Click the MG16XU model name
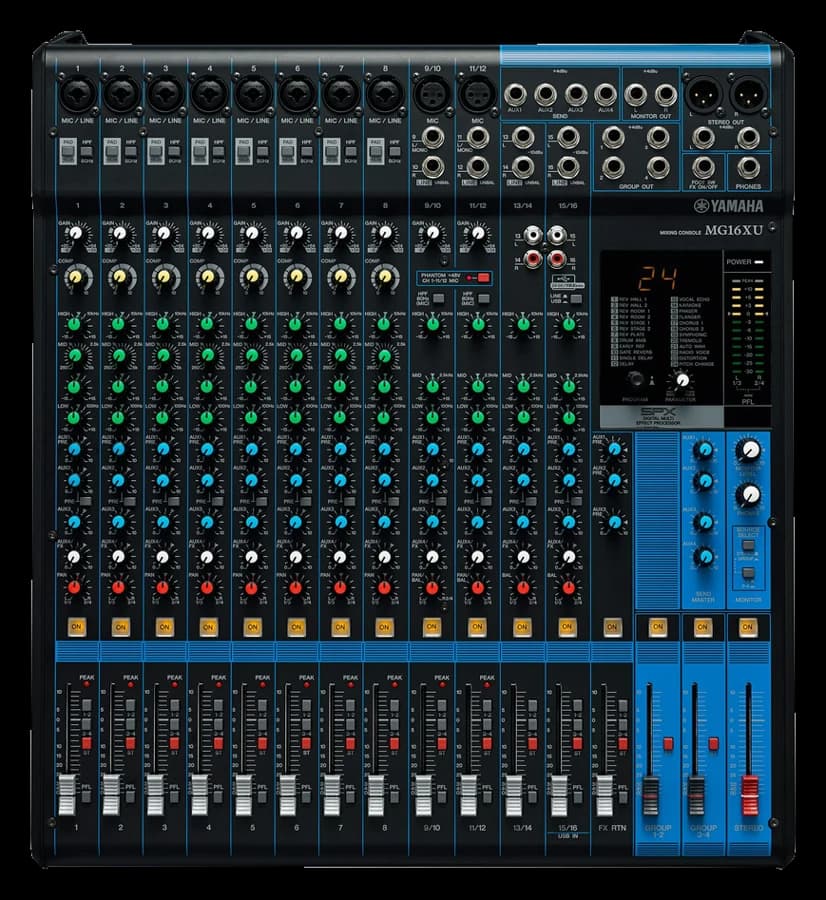This screenshot has width=826, height=900. coord(734,231)
